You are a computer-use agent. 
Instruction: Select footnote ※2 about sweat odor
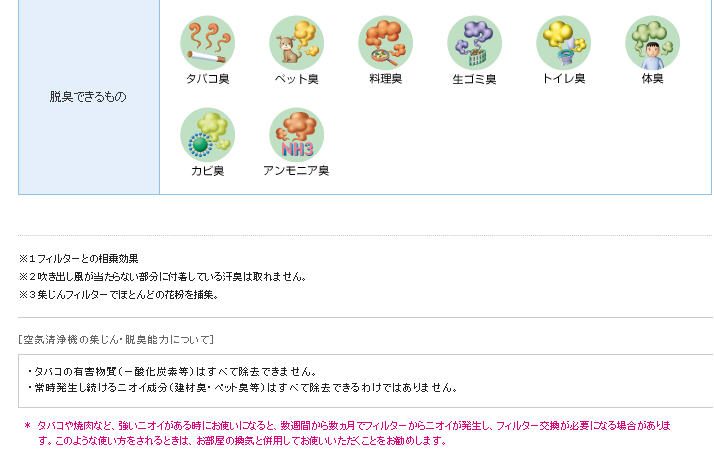click(x=163, y=276)
